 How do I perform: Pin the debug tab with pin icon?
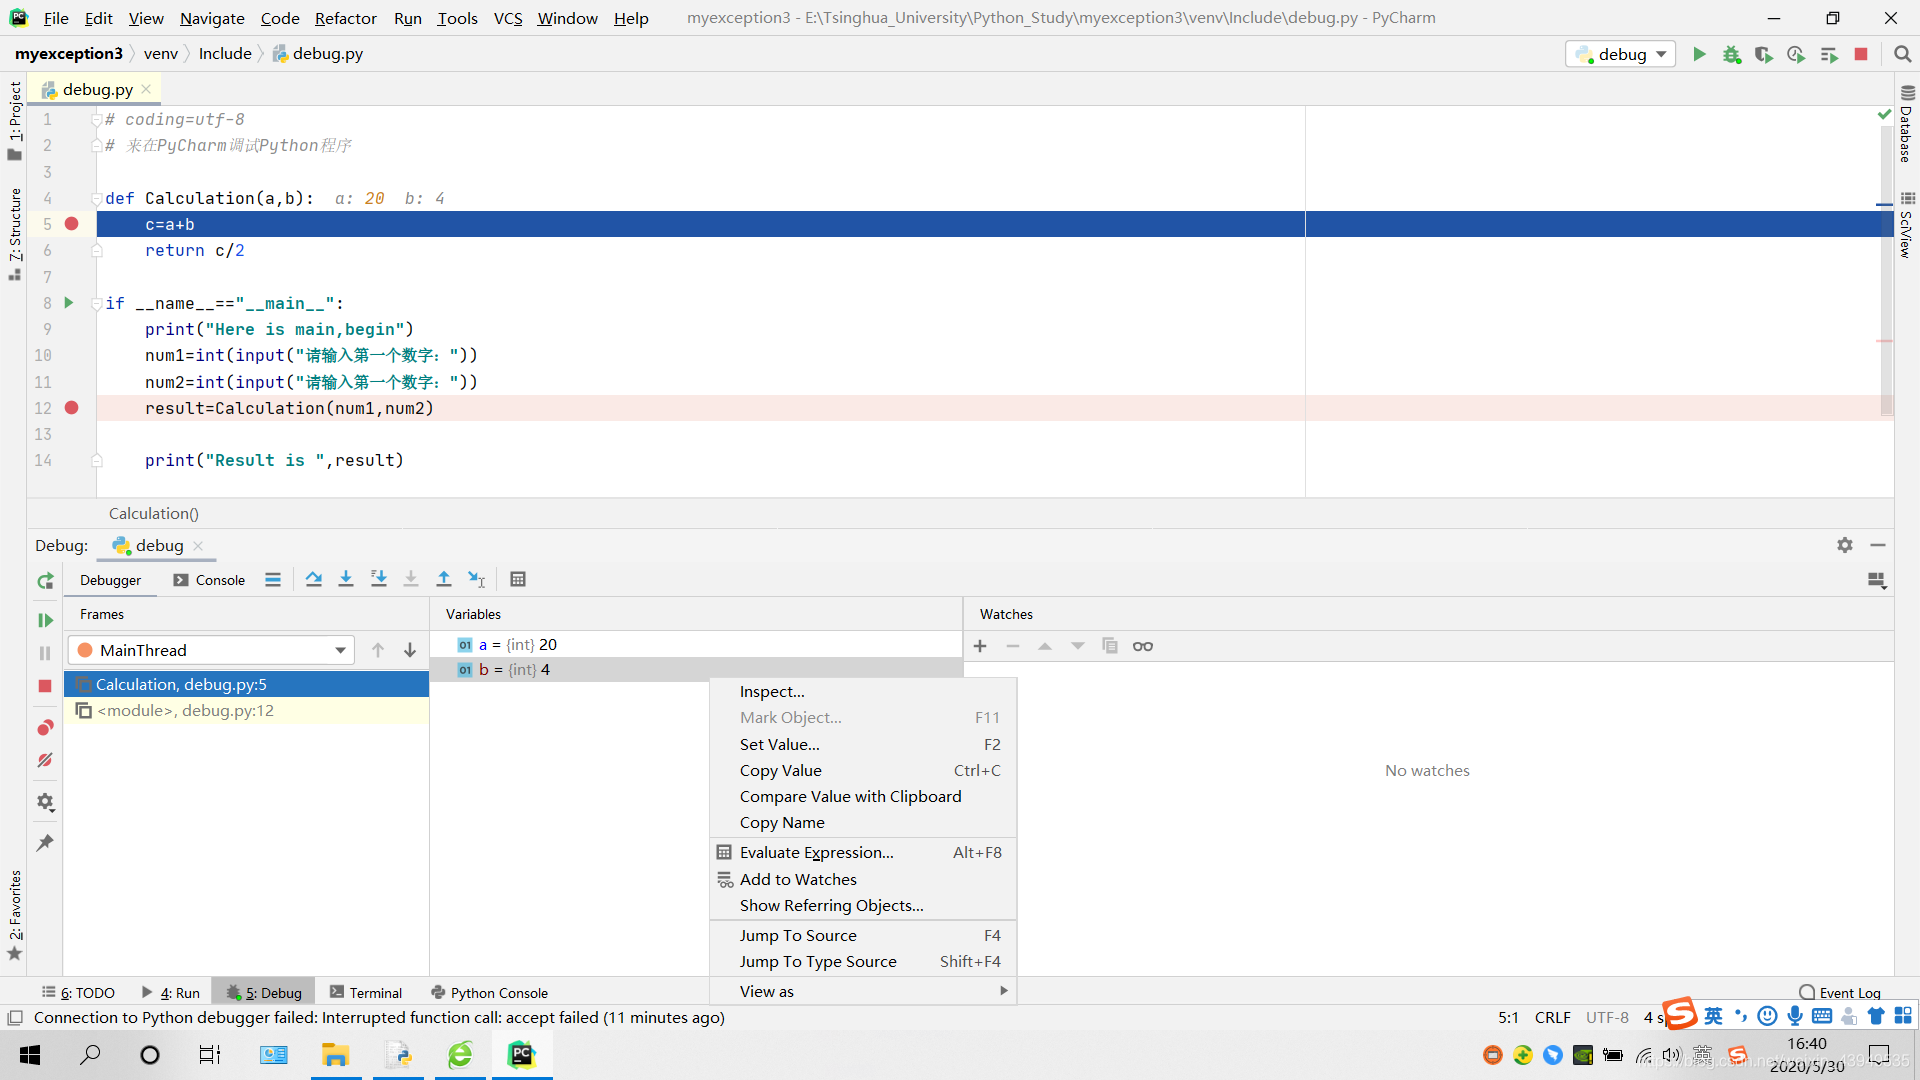[45, 843]
